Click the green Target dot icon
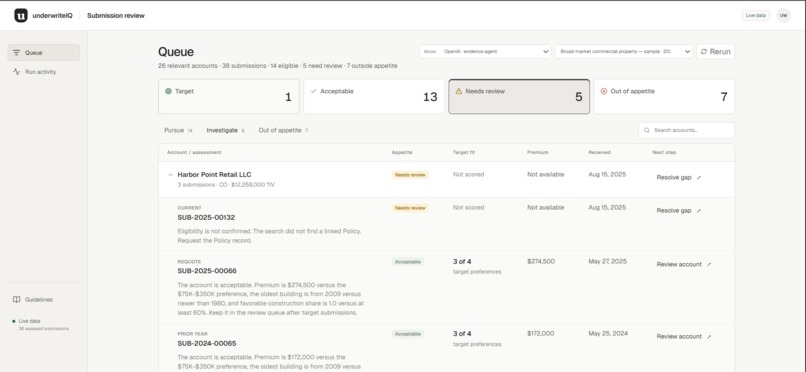The image size is (806, 372). click(x=168, y=91)
